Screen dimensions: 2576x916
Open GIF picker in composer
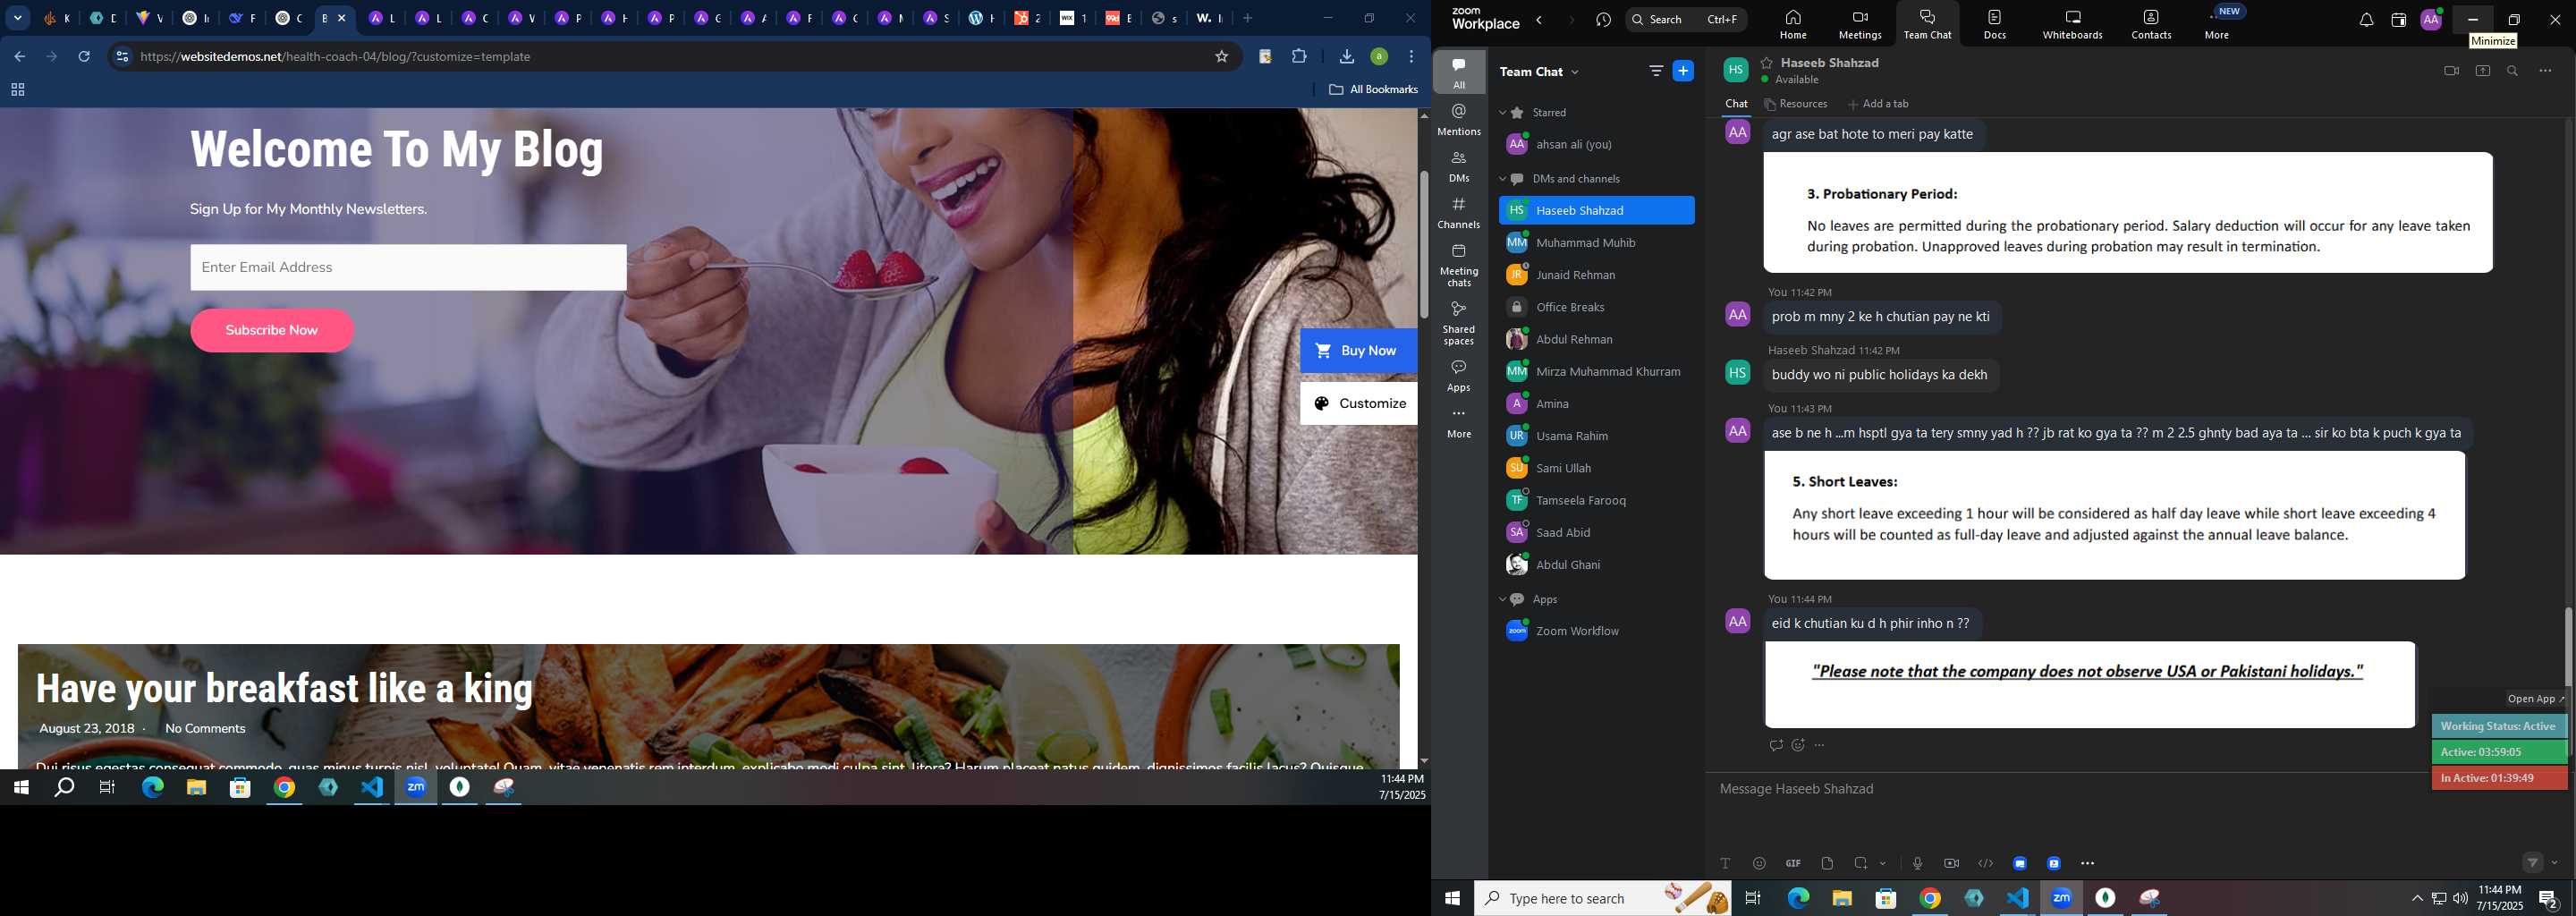click(1793, 863)
